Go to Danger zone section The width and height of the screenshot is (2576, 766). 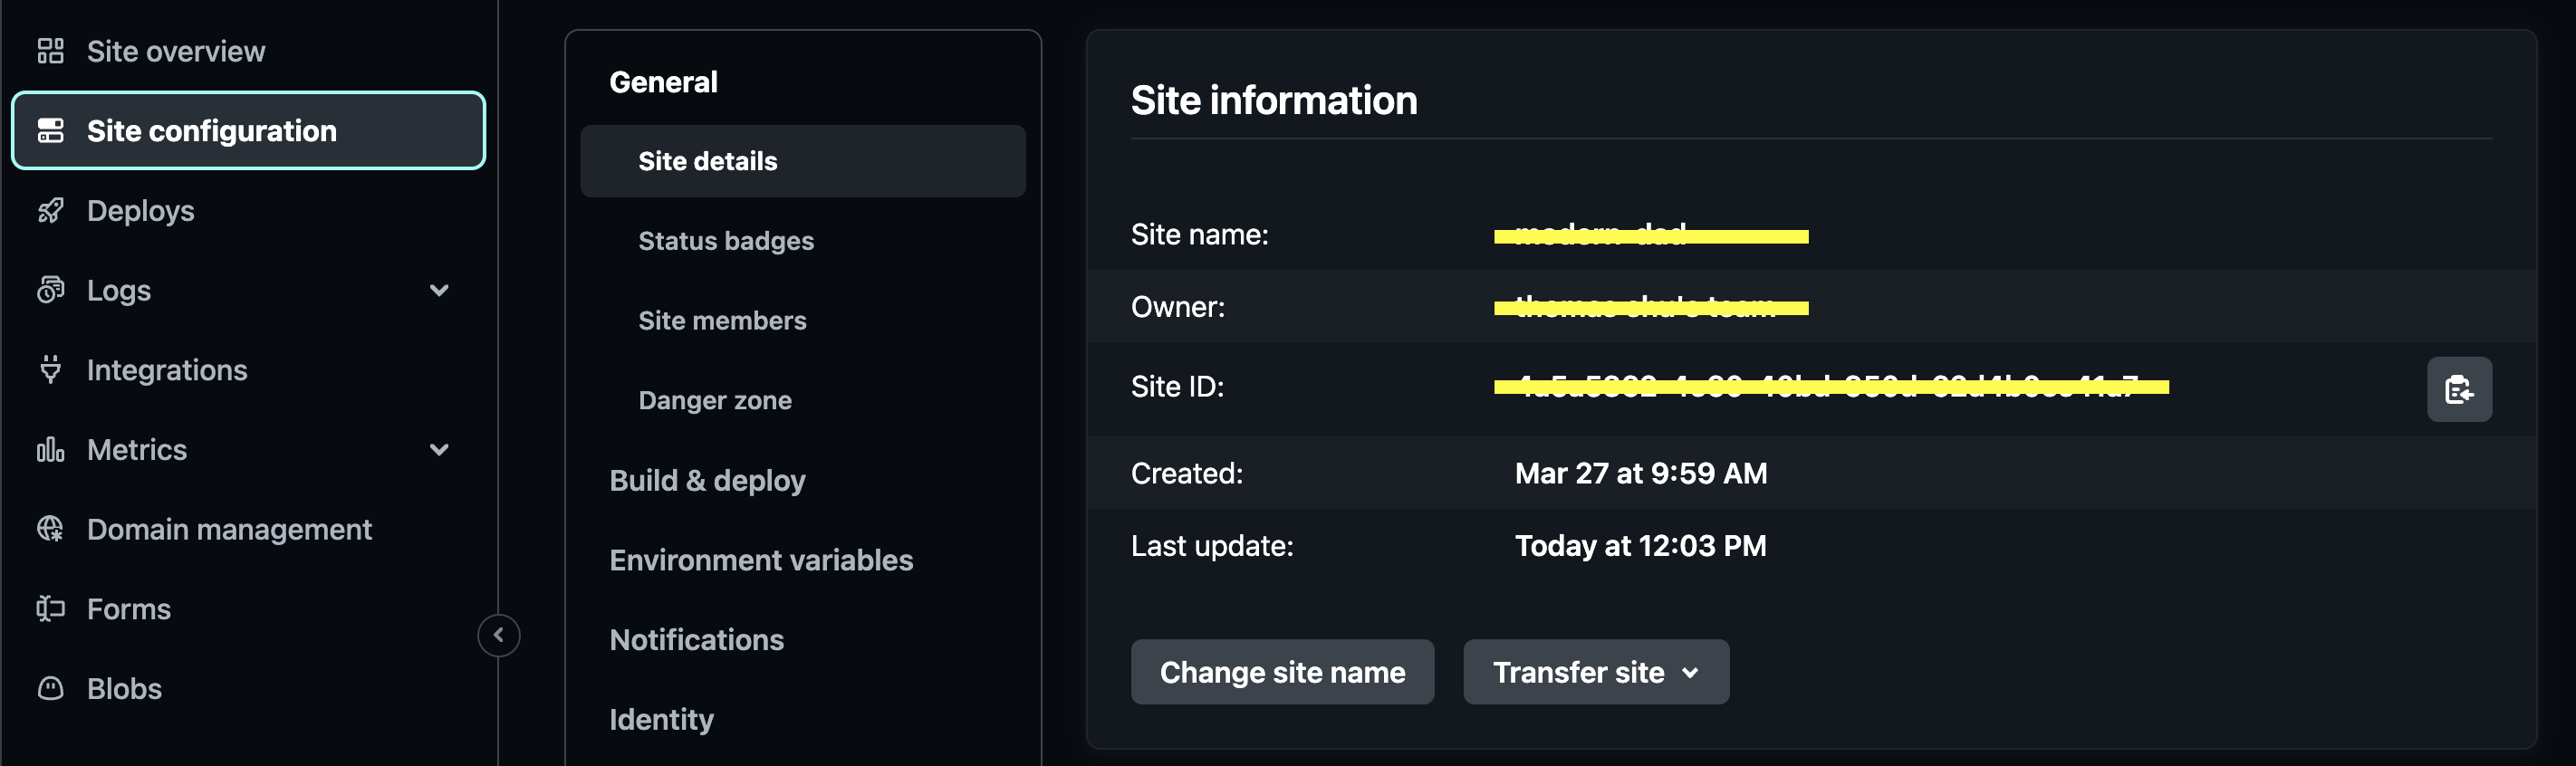715,401
